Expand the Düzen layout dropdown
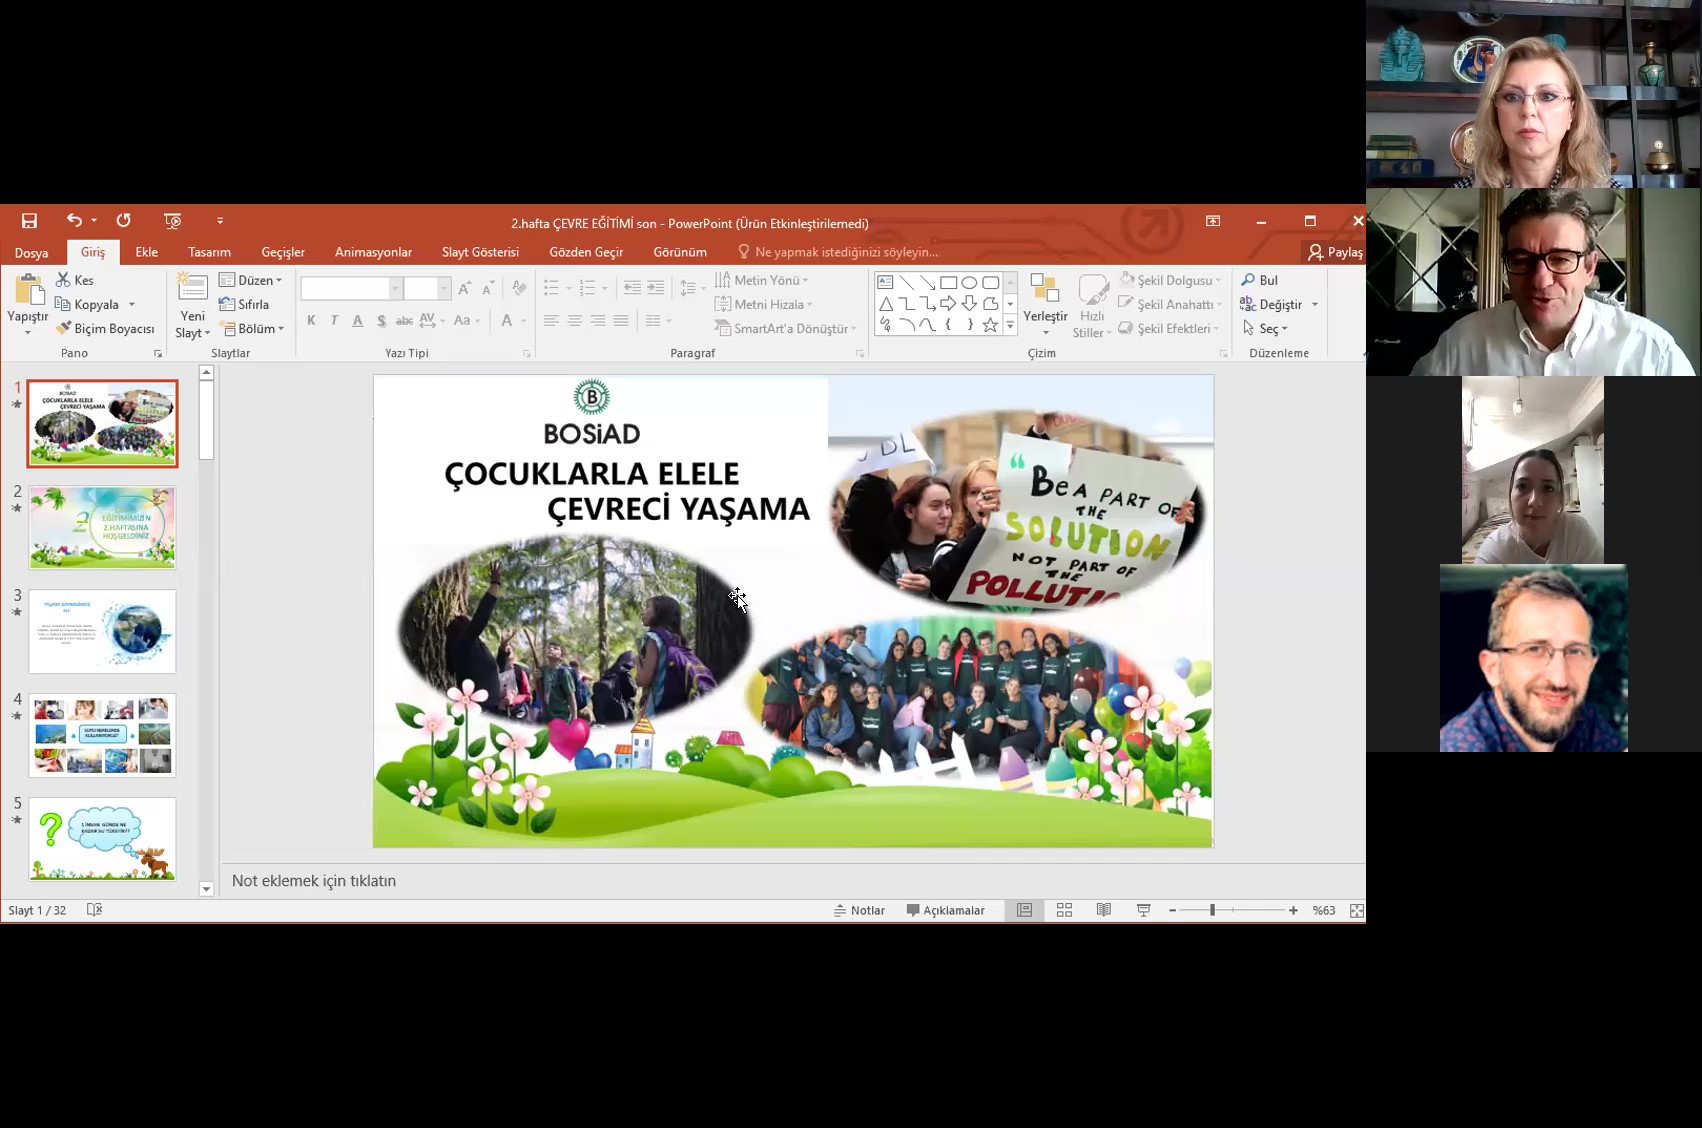Viewport: 1702px width, 1128px height. pos(251,281)
